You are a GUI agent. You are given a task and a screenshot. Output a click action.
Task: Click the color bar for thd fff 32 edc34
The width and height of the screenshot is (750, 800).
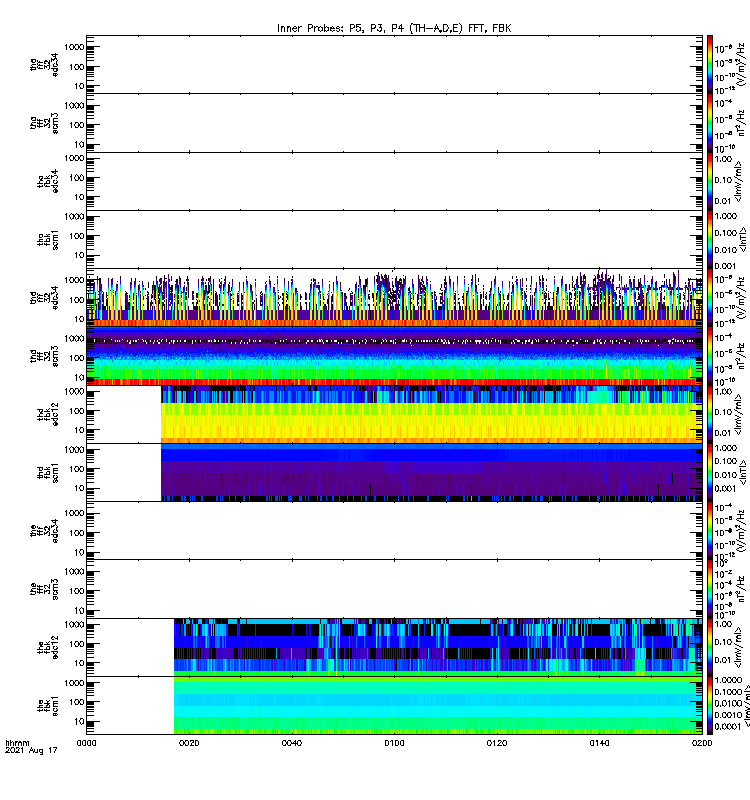point(710,298)
